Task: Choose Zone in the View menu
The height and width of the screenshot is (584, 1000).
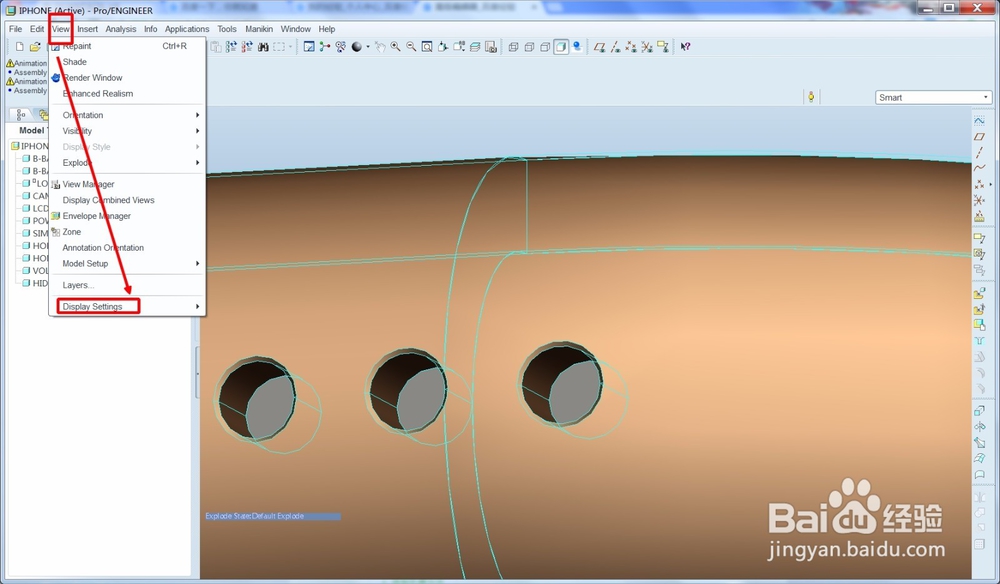Action: [128, 232]
